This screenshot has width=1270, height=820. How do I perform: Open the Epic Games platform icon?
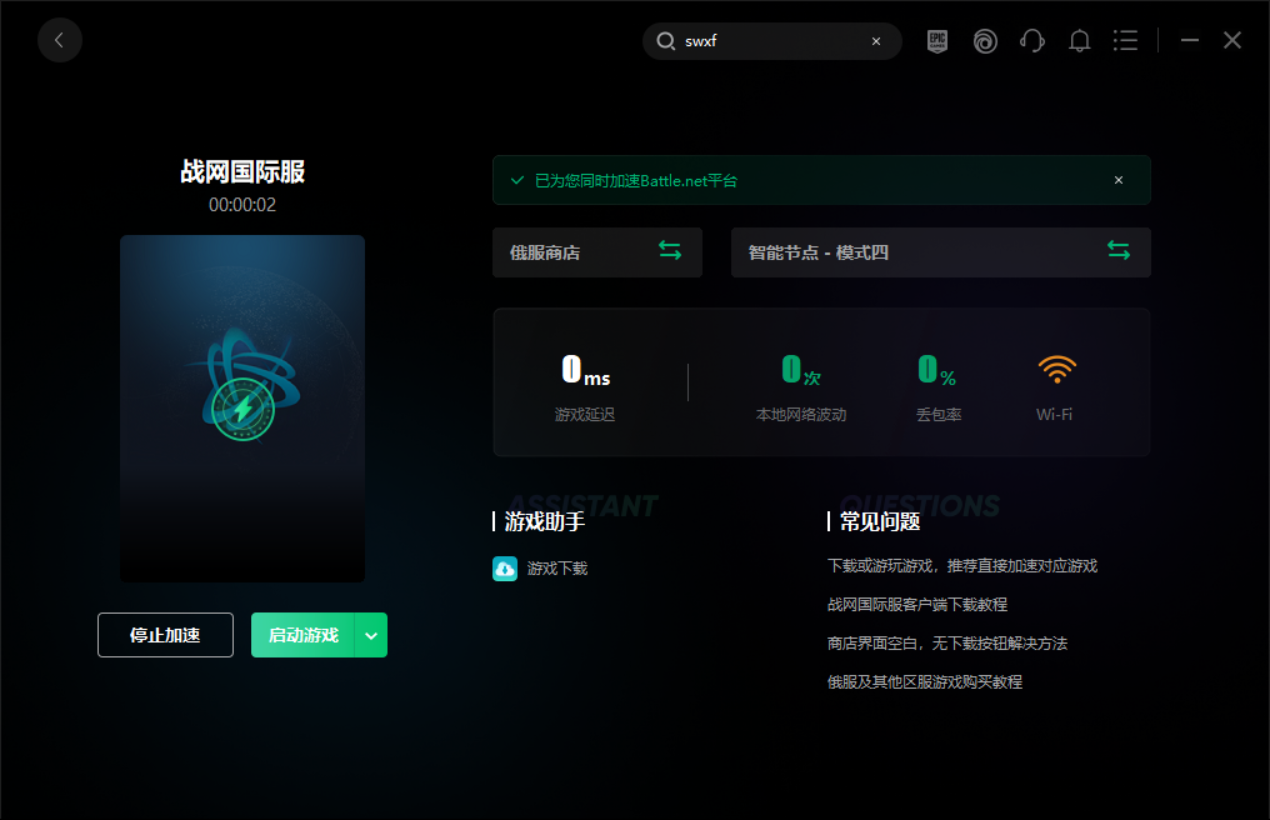937,41
